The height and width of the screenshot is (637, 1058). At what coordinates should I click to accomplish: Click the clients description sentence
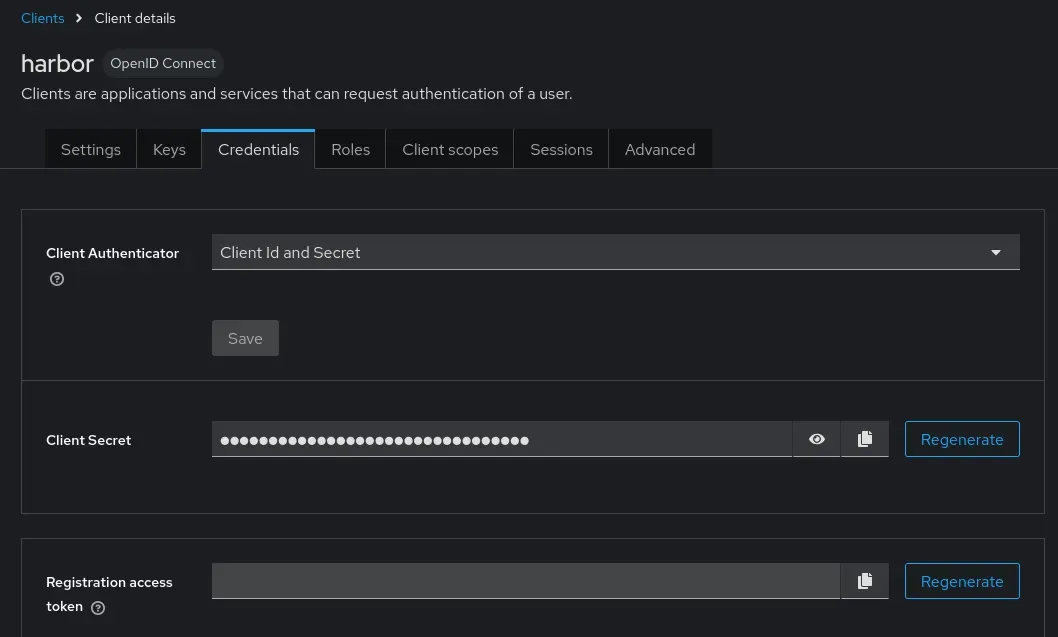[x=296, y=94]
